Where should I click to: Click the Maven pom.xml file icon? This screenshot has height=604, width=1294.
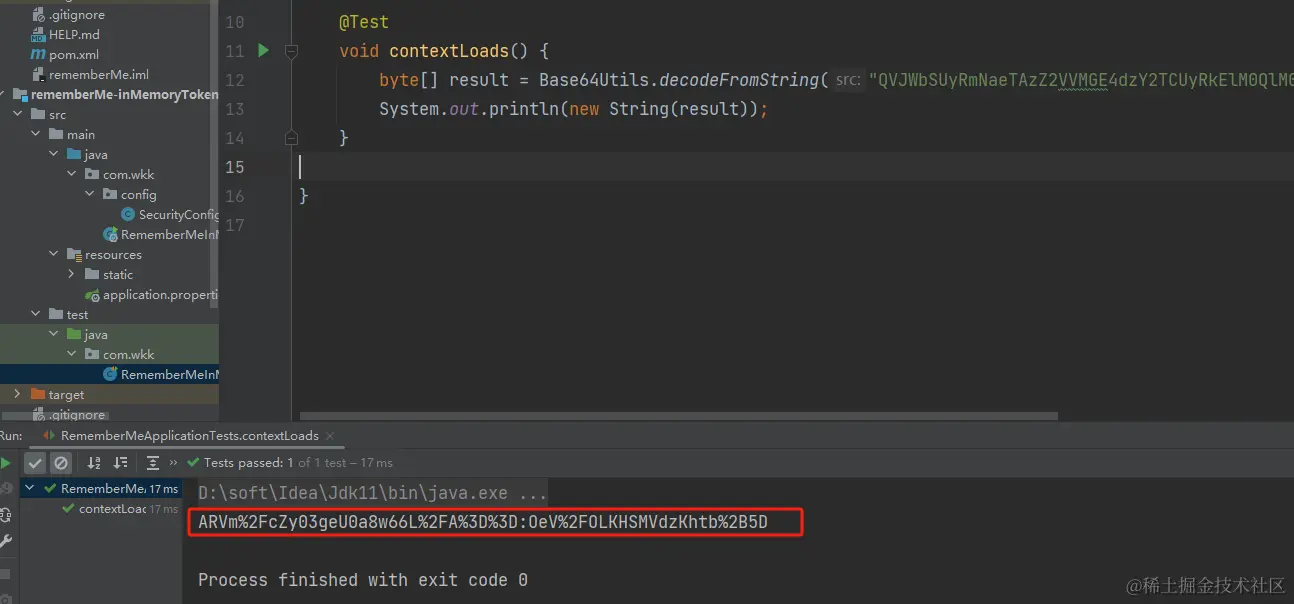38,55
